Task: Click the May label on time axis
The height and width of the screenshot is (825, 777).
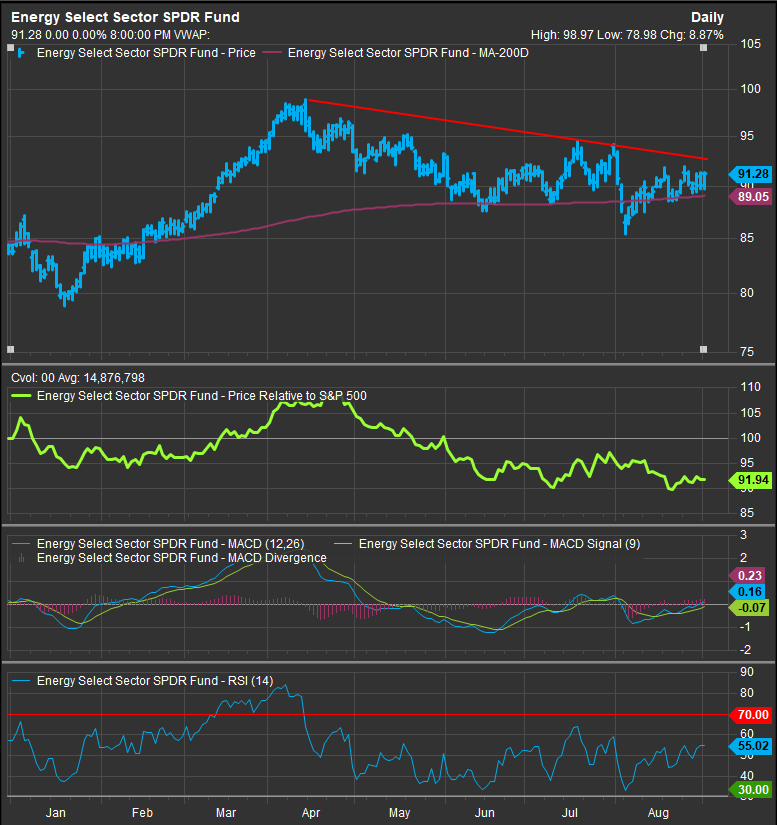Action: click(x=399, y=813)
